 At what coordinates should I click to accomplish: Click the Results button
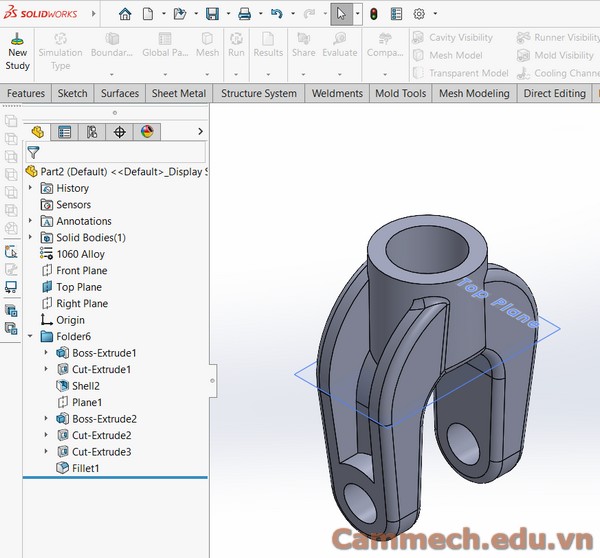click(268, 52)
